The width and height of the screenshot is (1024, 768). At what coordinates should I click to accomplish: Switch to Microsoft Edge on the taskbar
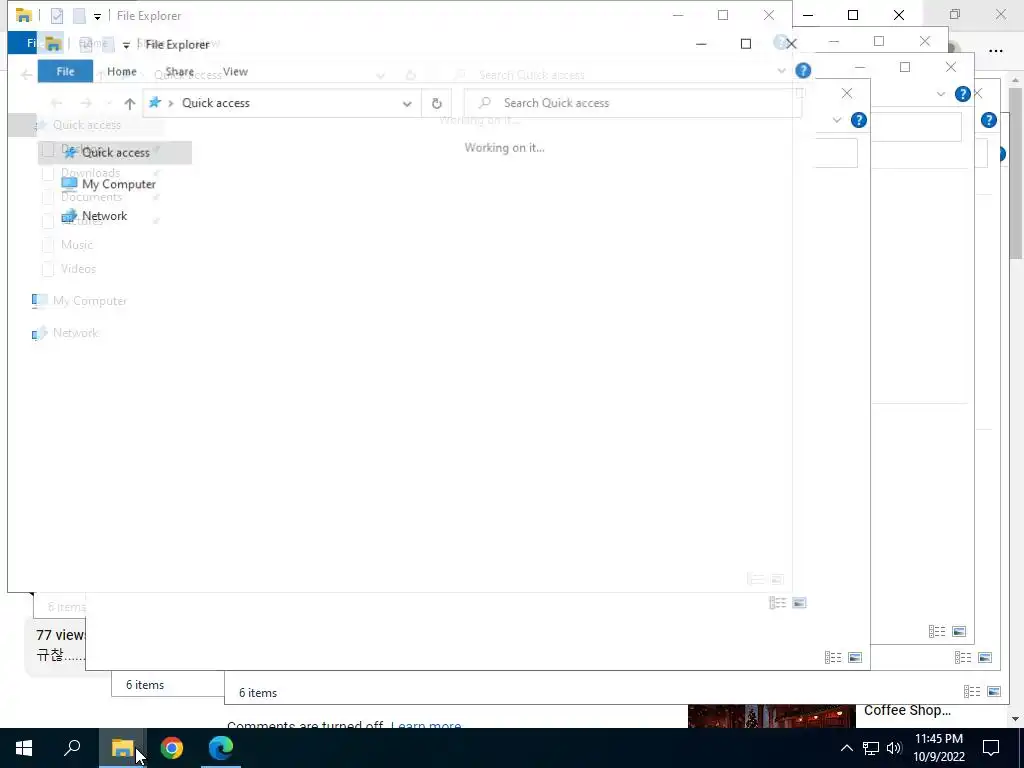tap(221, 748)
